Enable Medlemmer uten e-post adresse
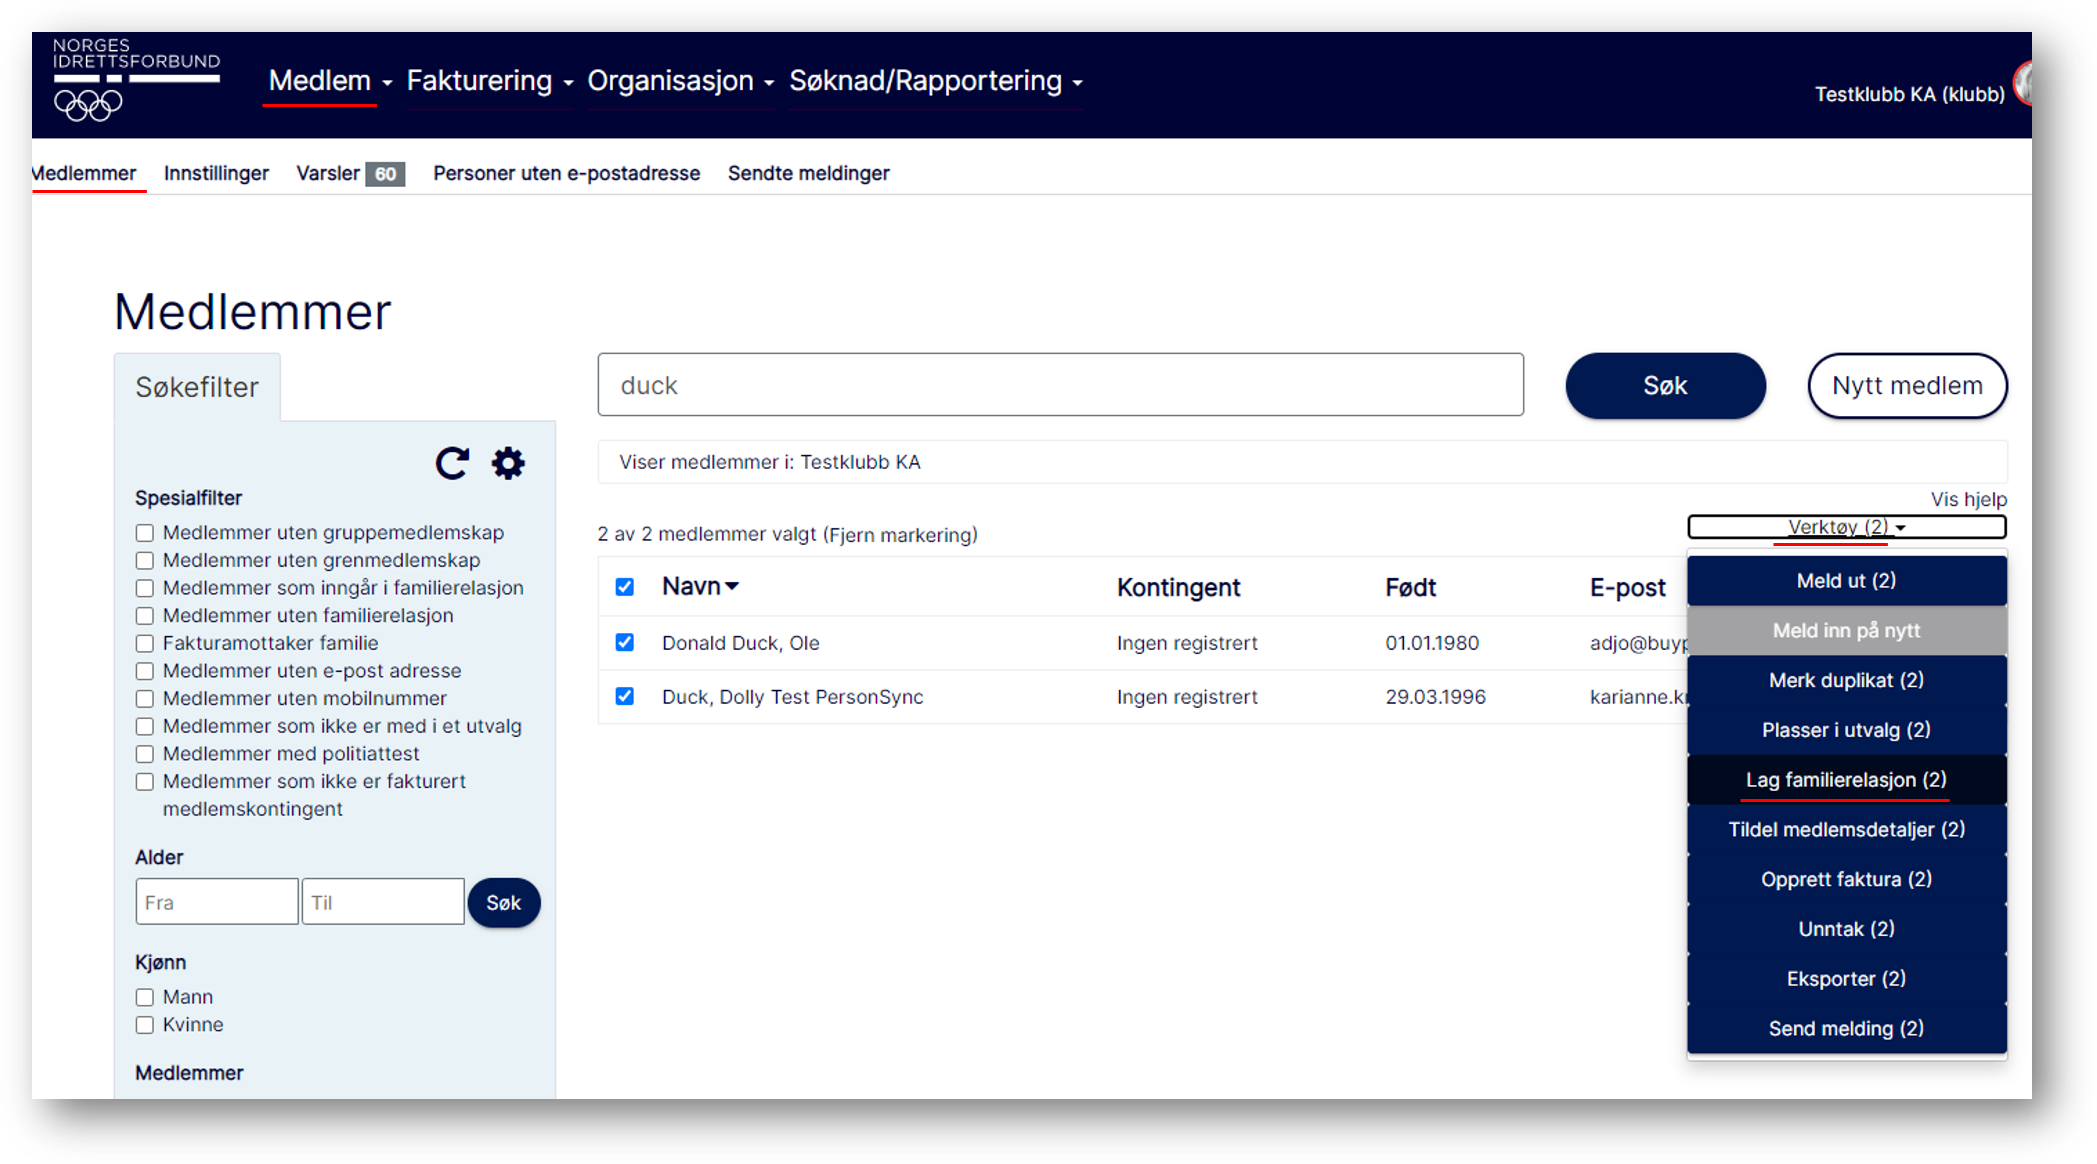2097x1164 pixels. (145, 671)
